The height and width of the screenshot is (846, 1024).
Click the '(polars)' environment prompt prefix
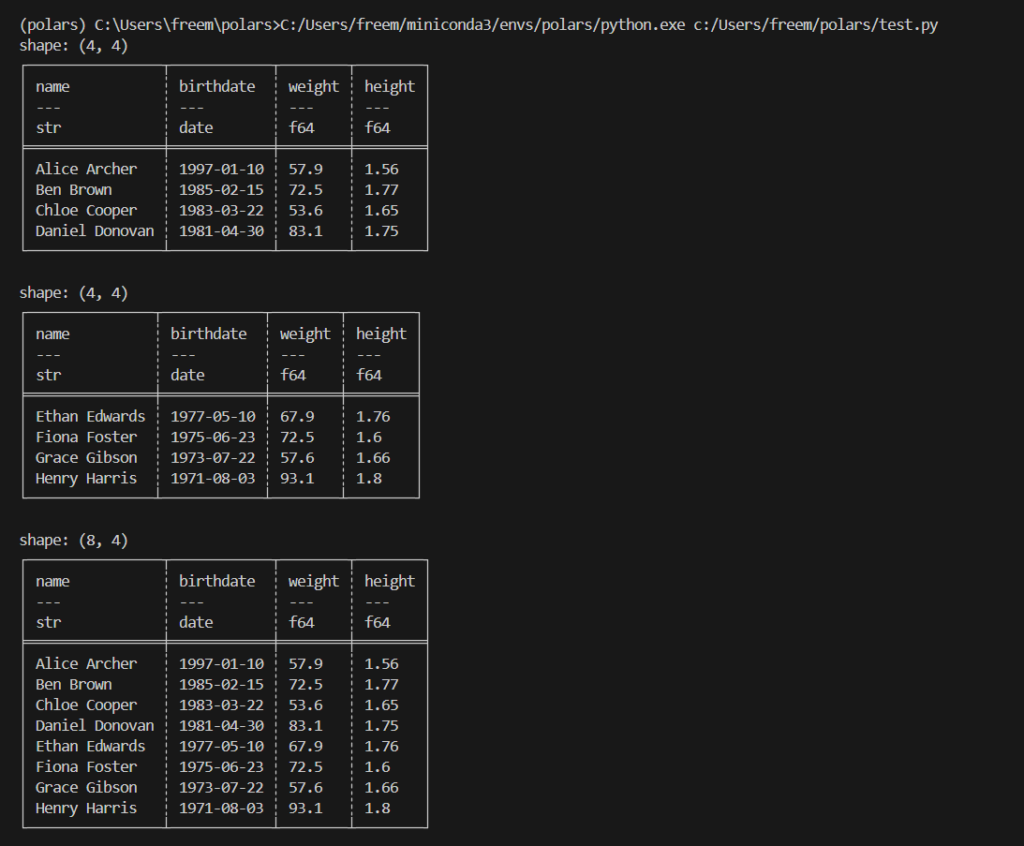53,25
